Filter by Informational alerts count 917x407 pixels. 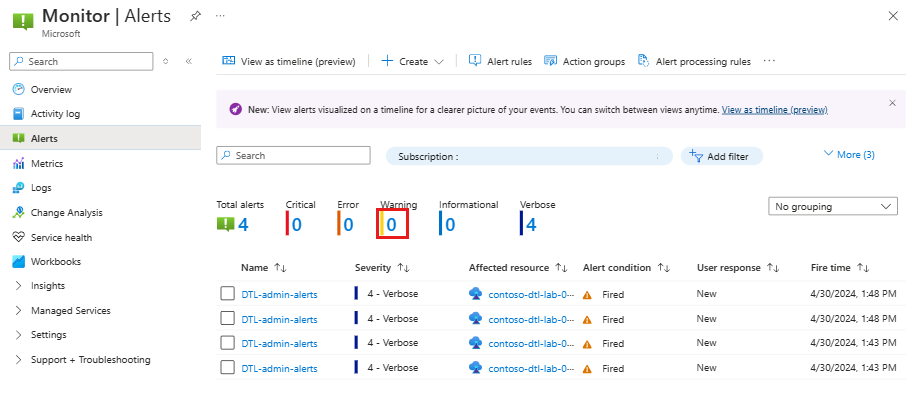(450, 225)
